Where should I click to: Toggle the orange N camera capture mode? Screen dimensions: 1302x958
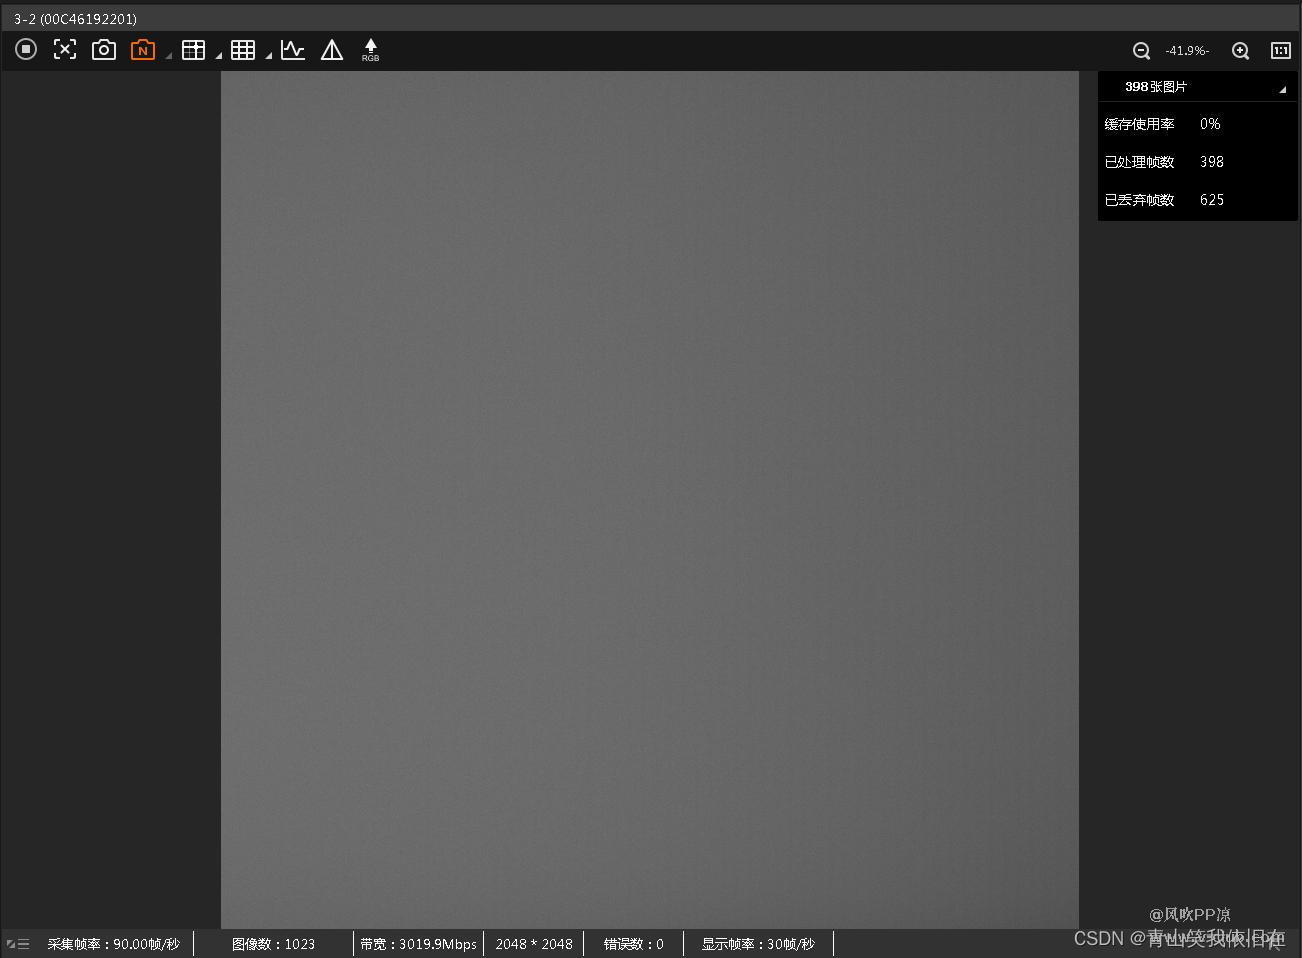coord(143,50)
